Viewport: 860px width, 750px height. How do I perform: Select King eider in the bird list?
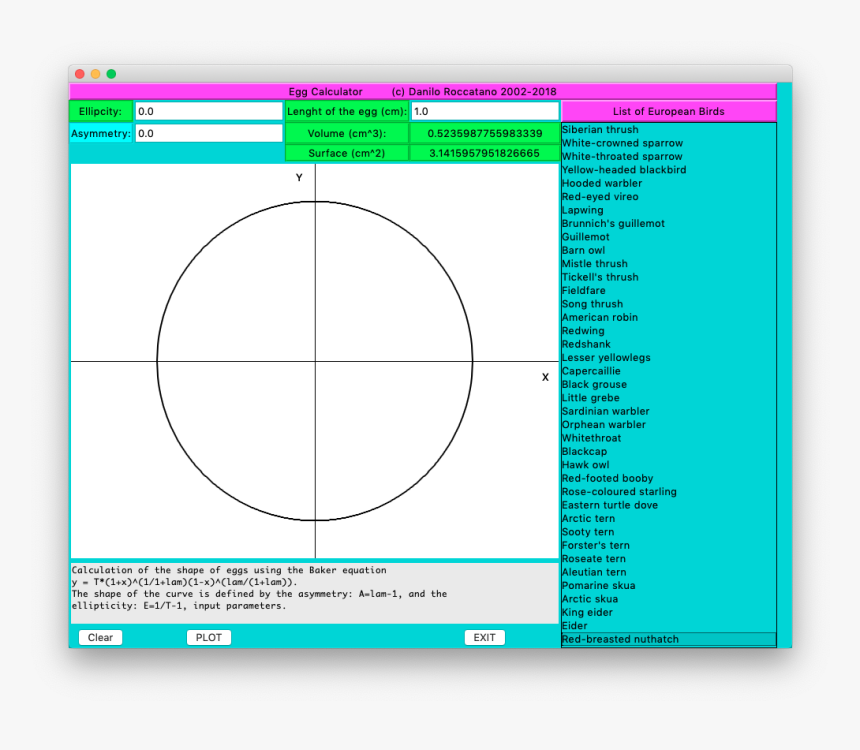point(669,612)
